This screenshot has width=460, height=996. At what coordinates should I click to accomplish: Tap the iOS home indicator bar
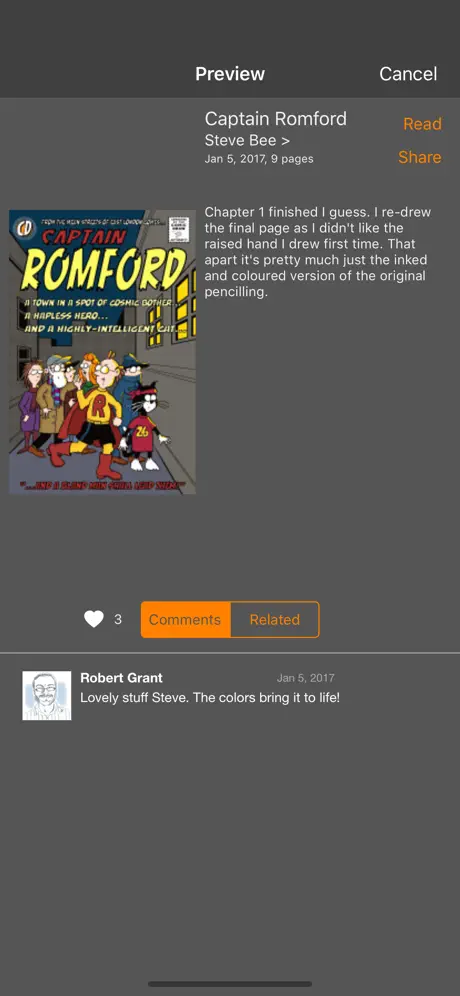tap(230, 984)
